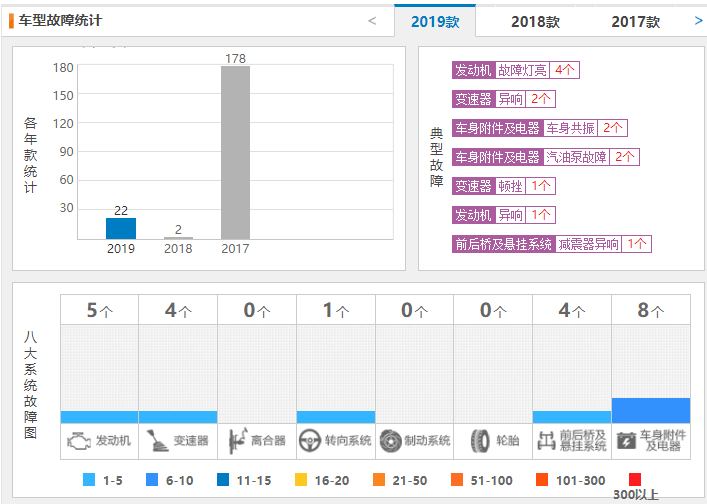Click the next model-year arrow

tap(698, 20)
